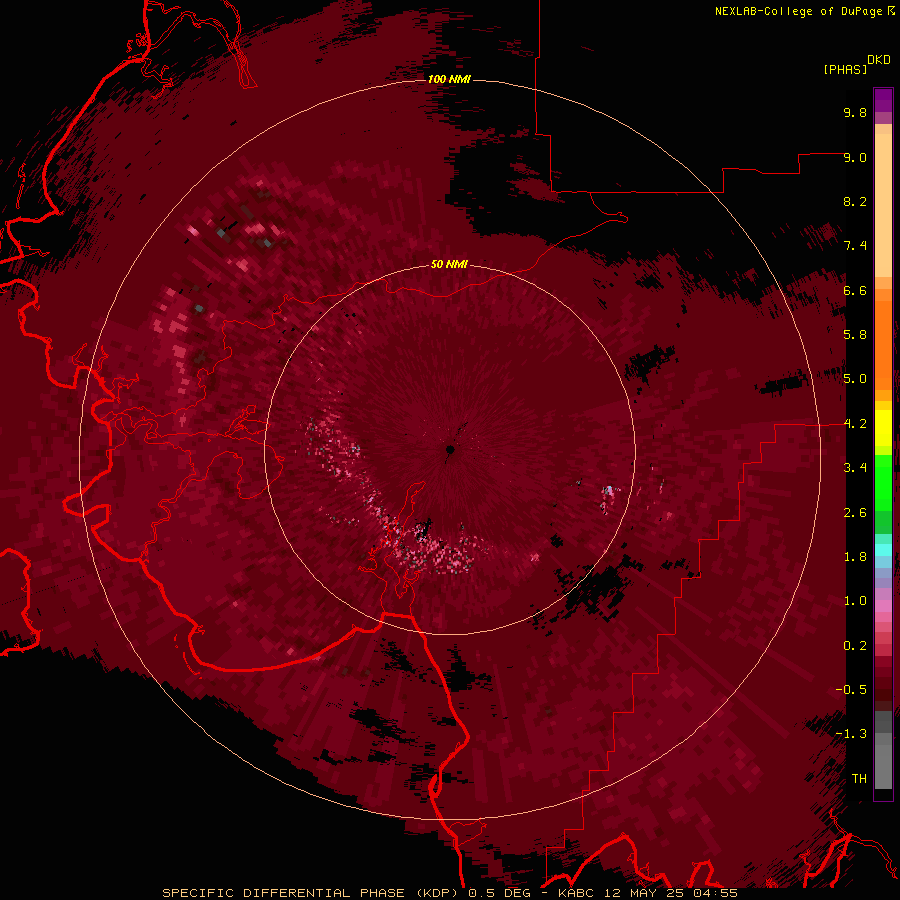Select the 3.4 legend value
Screen dimensions: 900x900
[x=855, y=468]
